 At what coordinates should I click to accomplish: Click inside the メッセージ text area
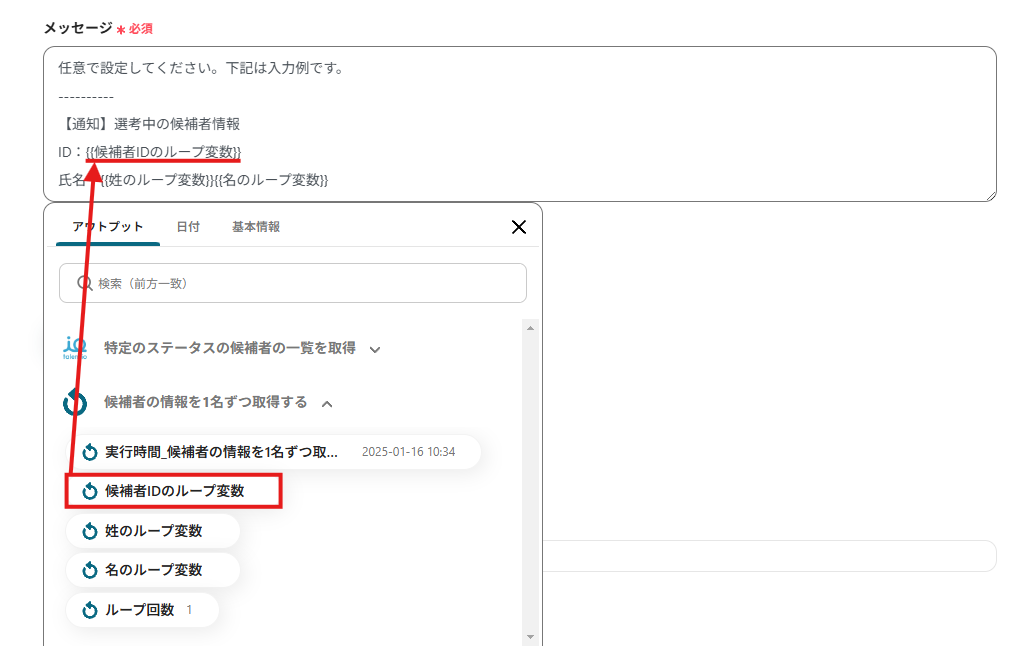pos(520,124)
